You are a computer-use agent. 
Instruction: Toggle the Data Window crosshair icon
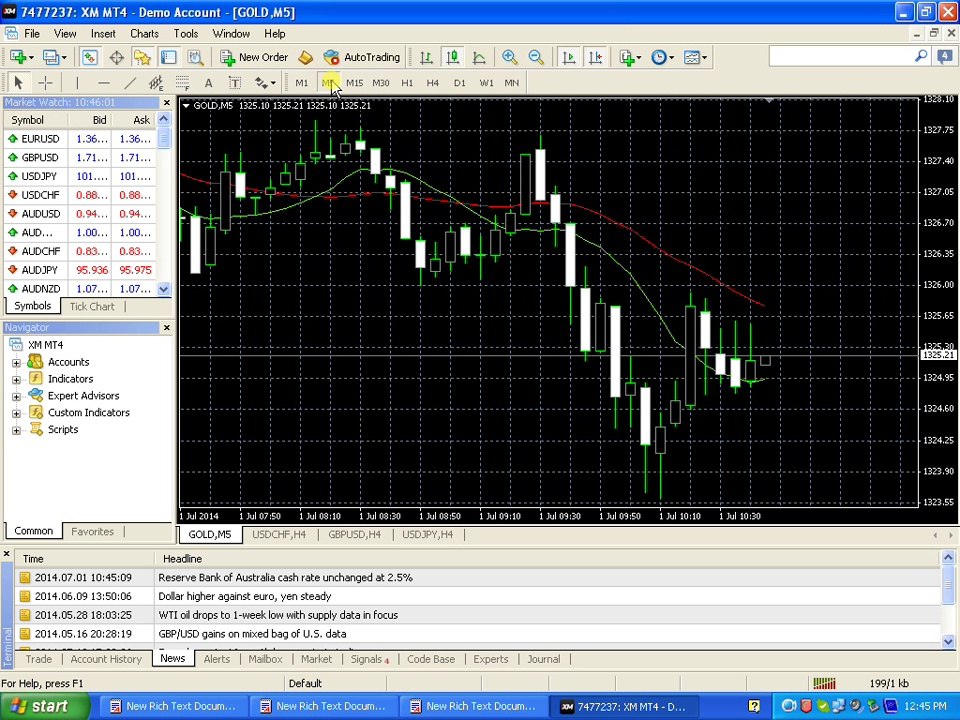point(116,57)
